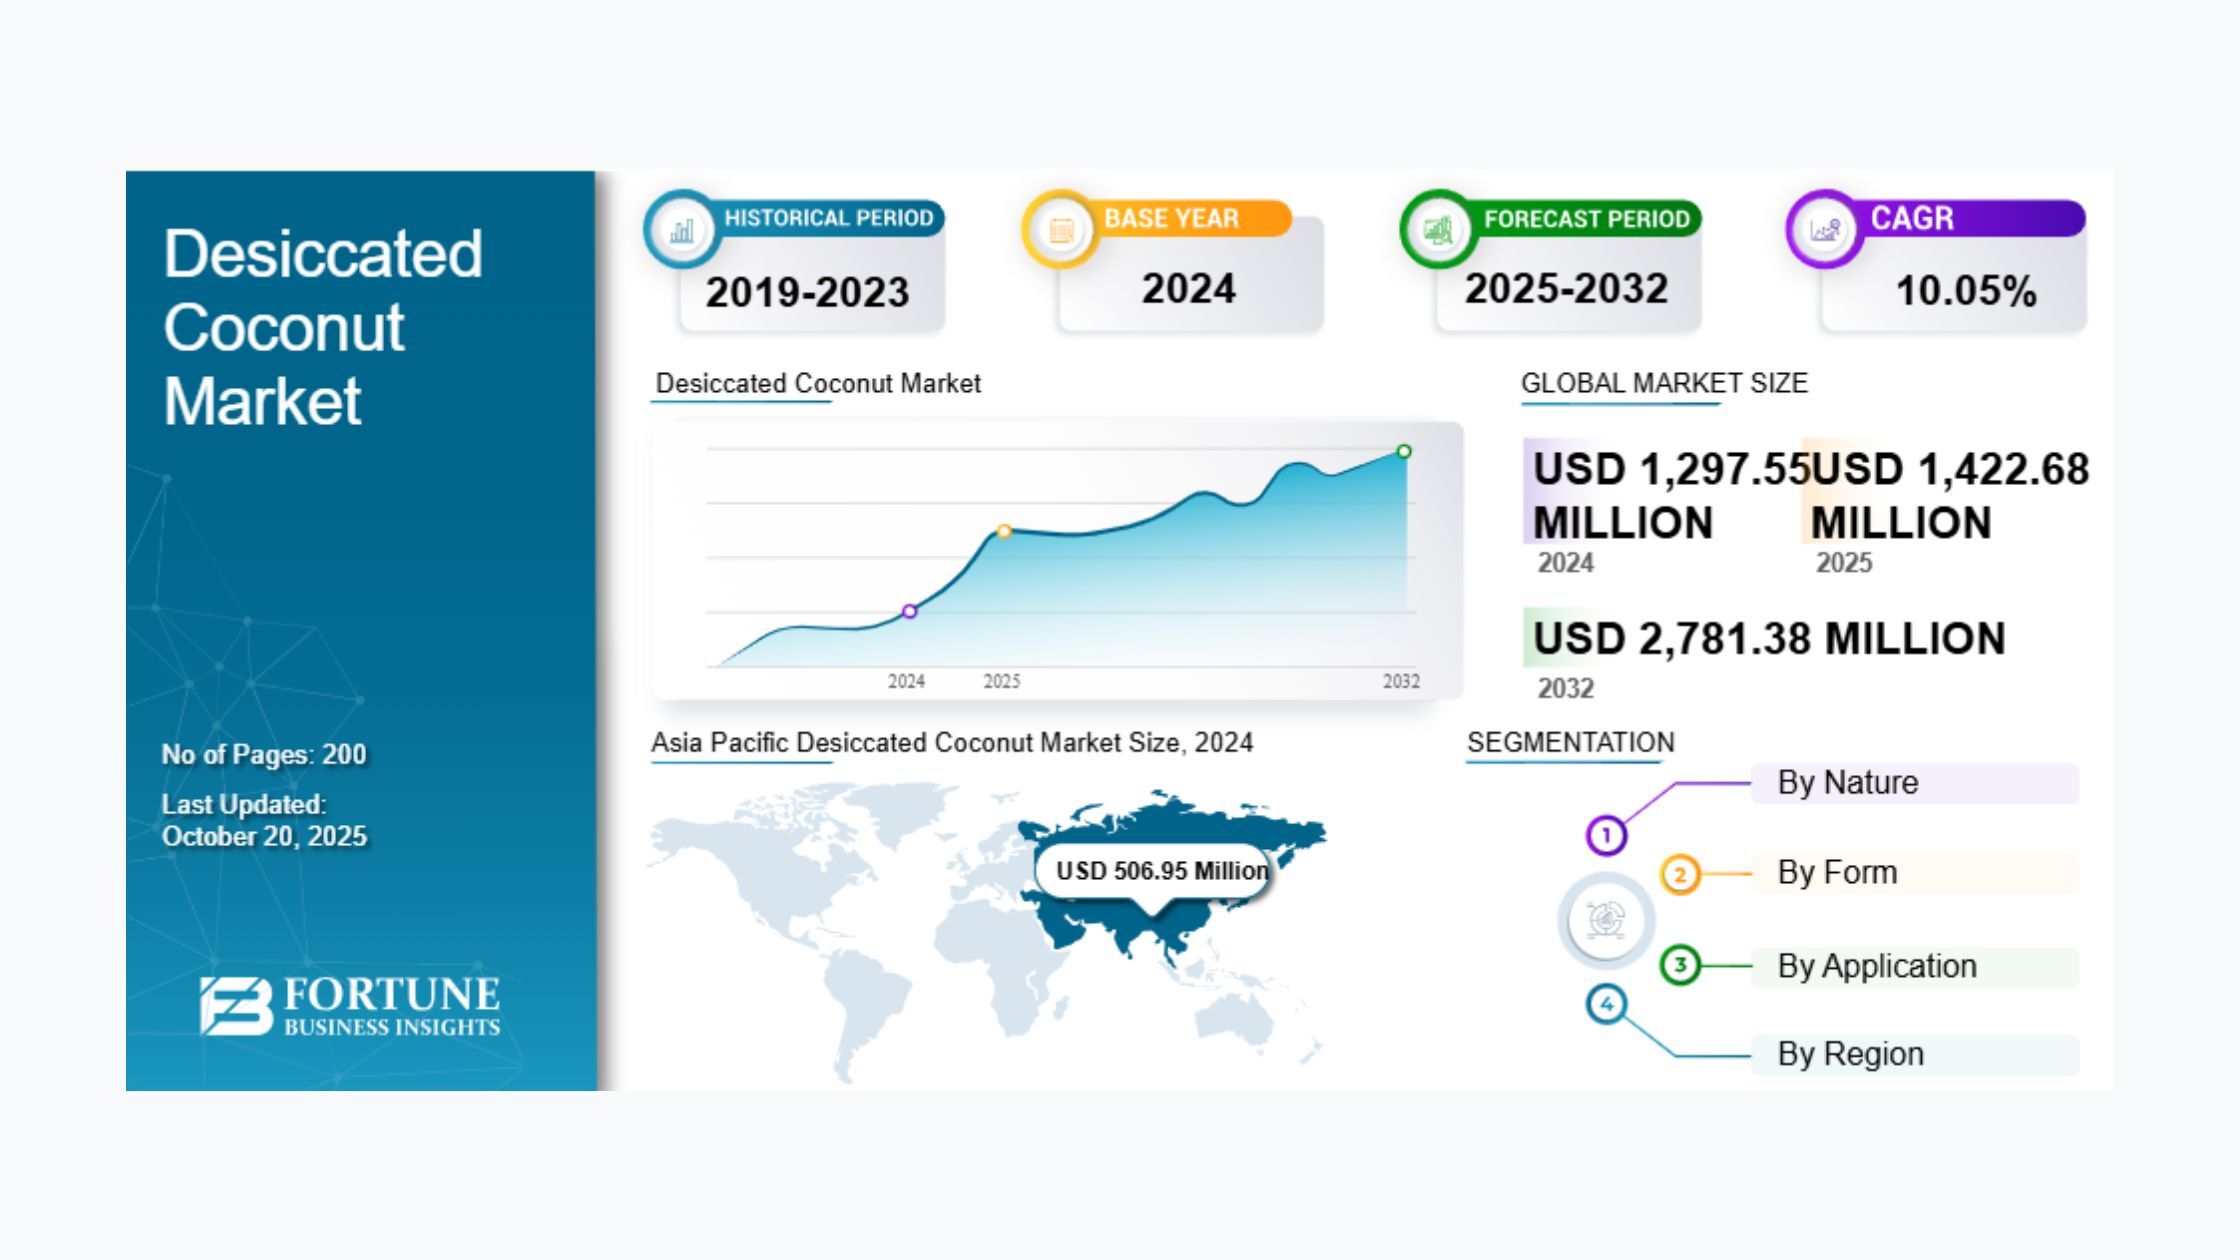Click the central segmentation target icon
The image size is (2240, 1260).
(1606, 919)
